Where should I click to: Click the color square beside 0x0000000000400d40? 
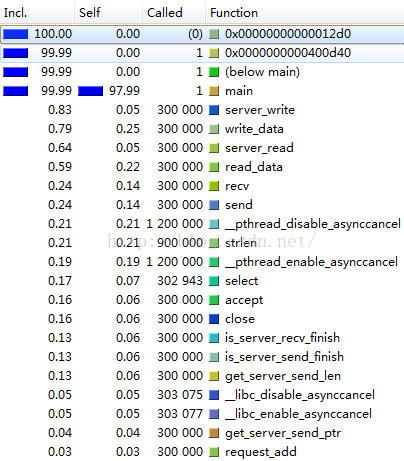214,53
